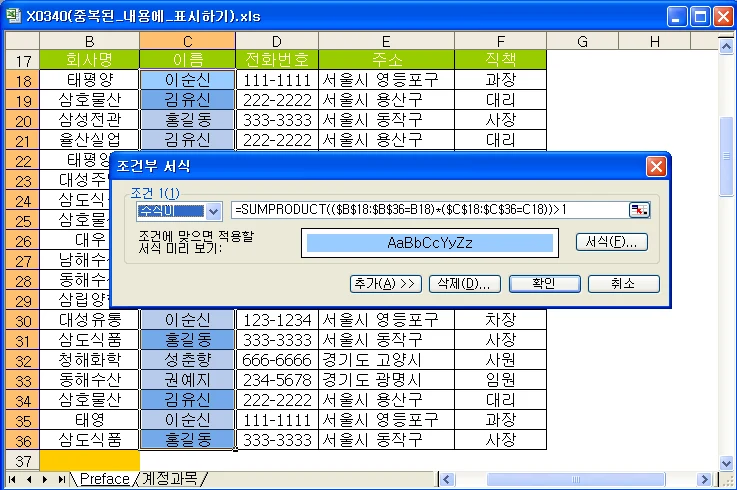Click the vertical scrollbar up arrow
Screen dimensions: 737x490
(x=726, y=47)
